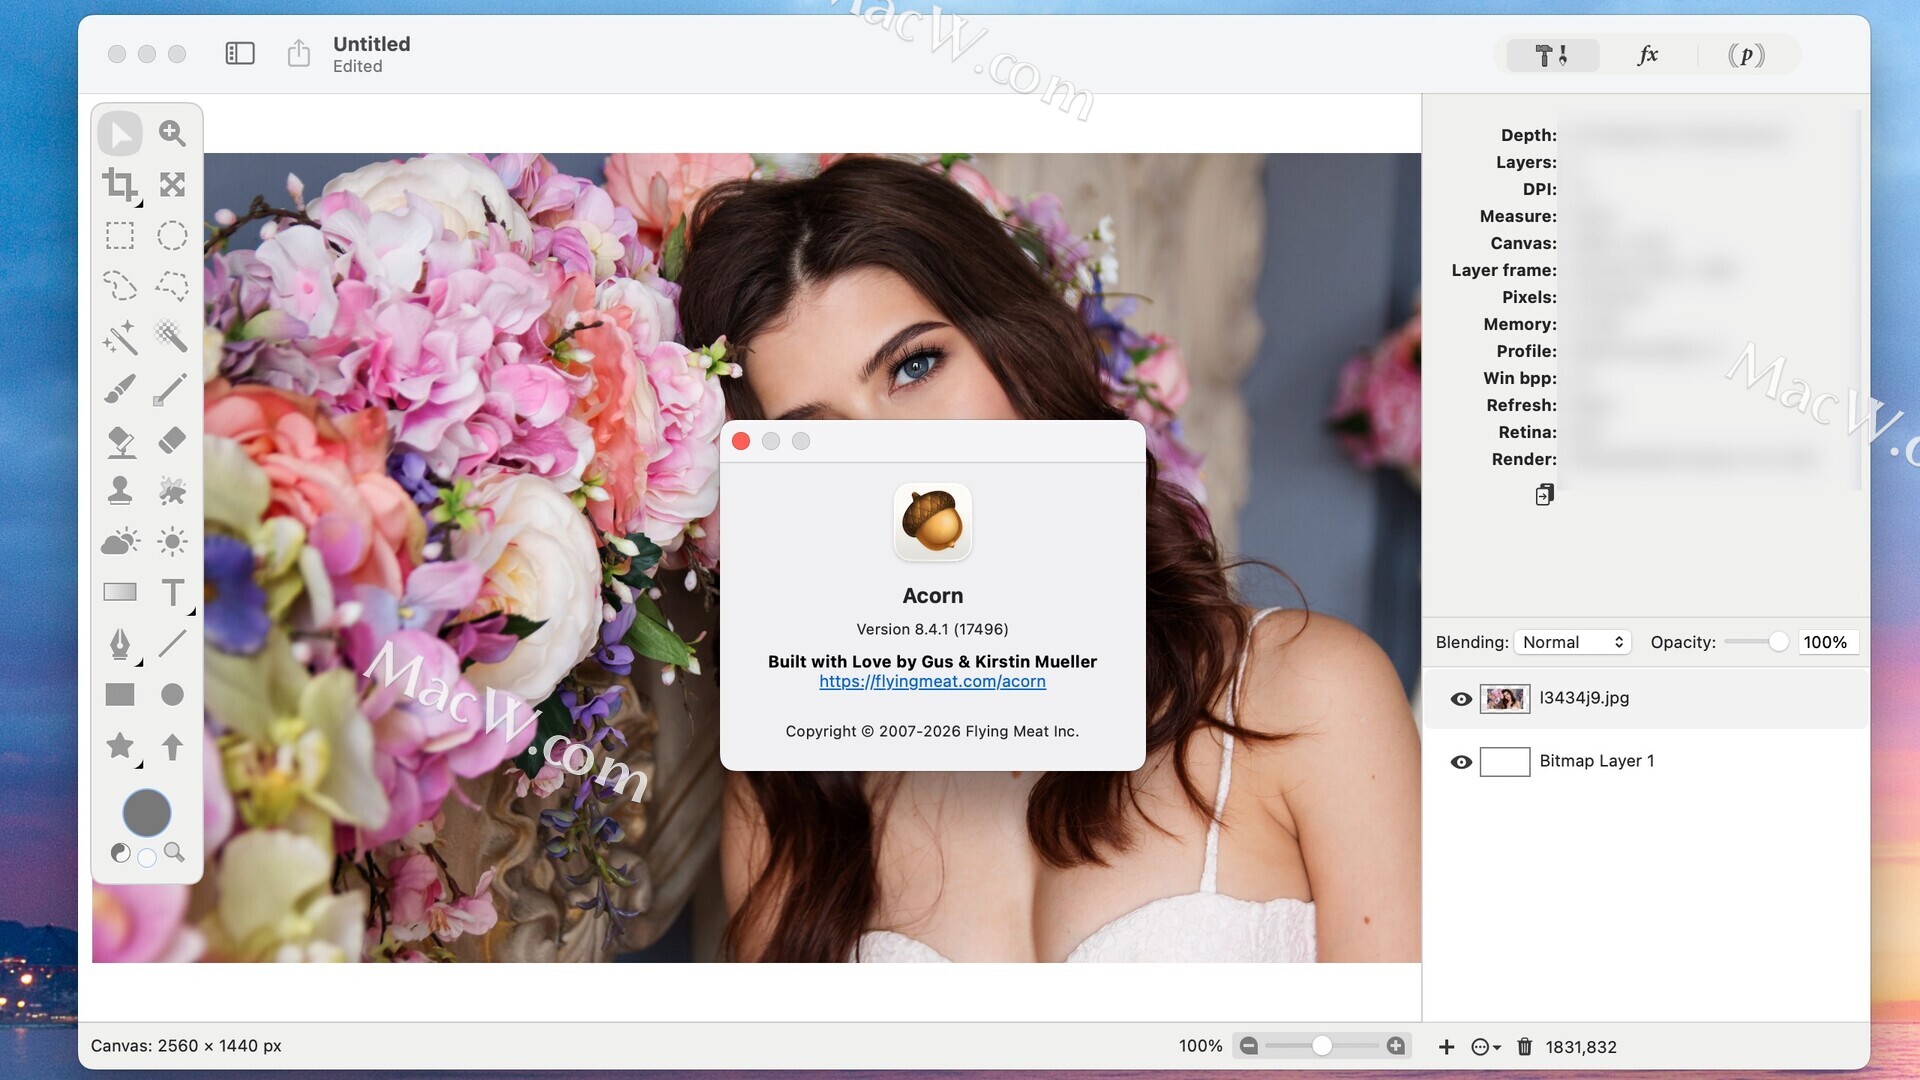Select the Gradient tool
Screen dimensions: 1920x1080
pos(120,593)
